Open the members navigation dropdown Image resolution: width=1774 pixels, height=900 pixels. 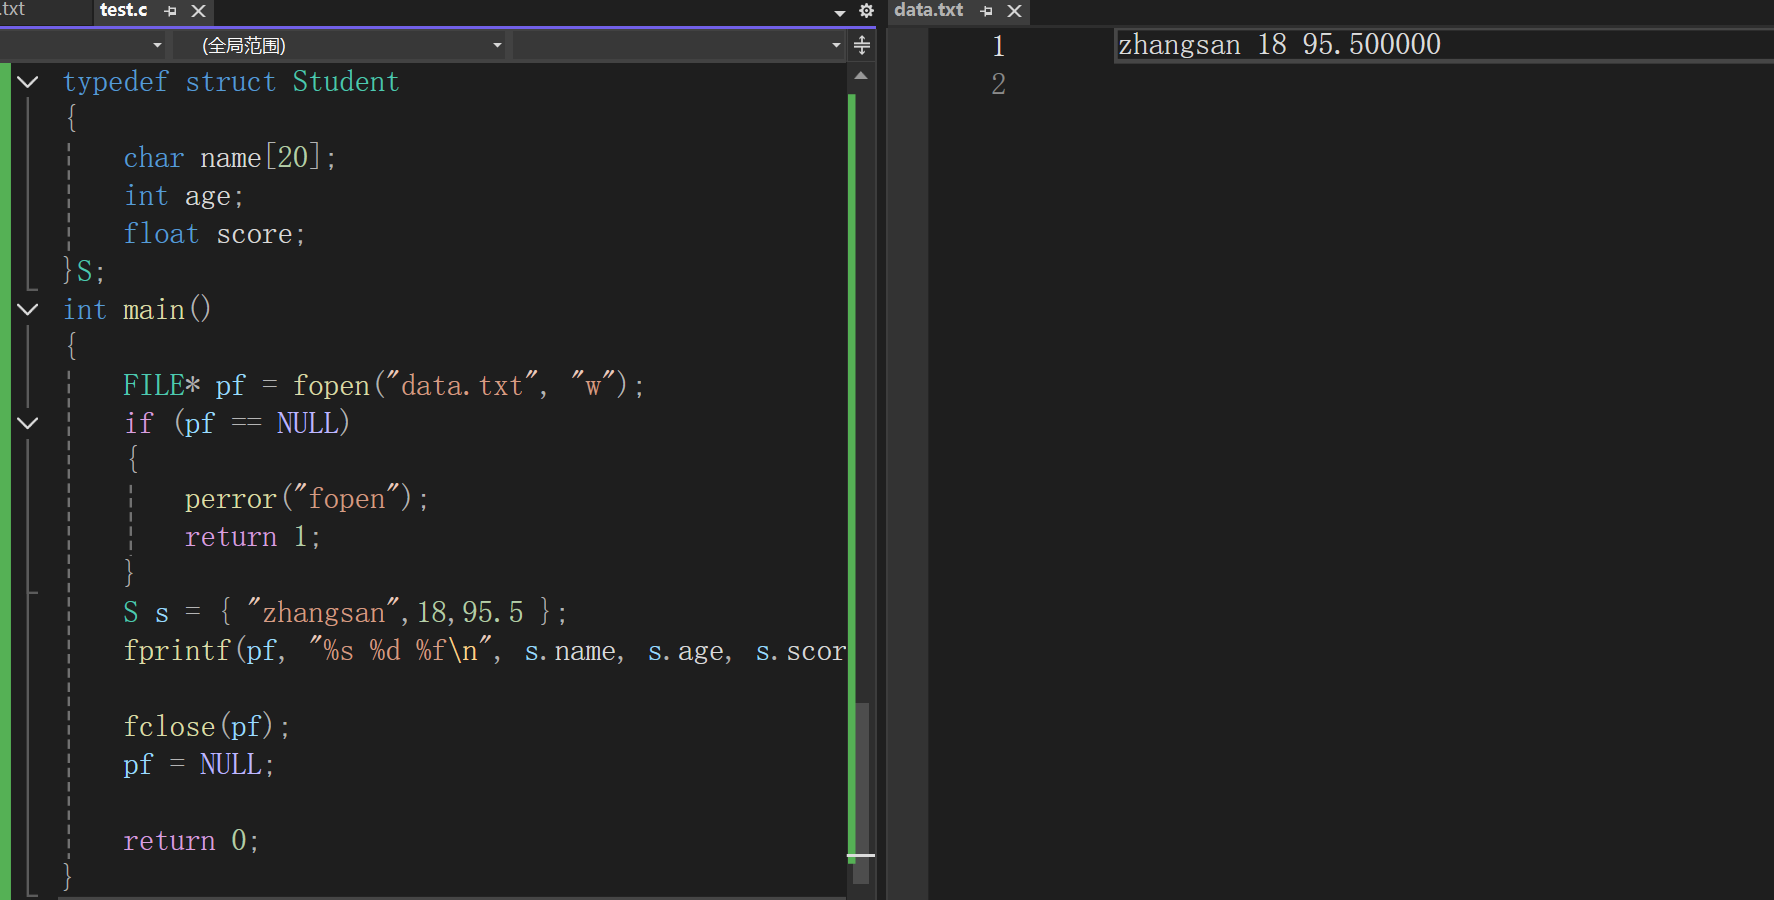point(680,45)
